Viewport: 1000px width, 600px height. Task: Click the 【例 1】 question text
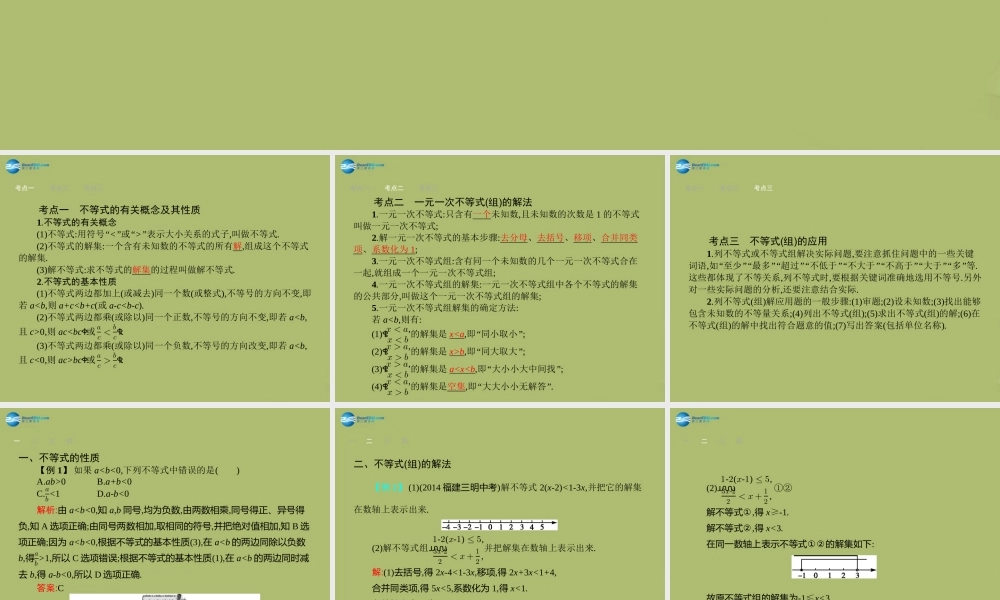(x=139, y=471)
